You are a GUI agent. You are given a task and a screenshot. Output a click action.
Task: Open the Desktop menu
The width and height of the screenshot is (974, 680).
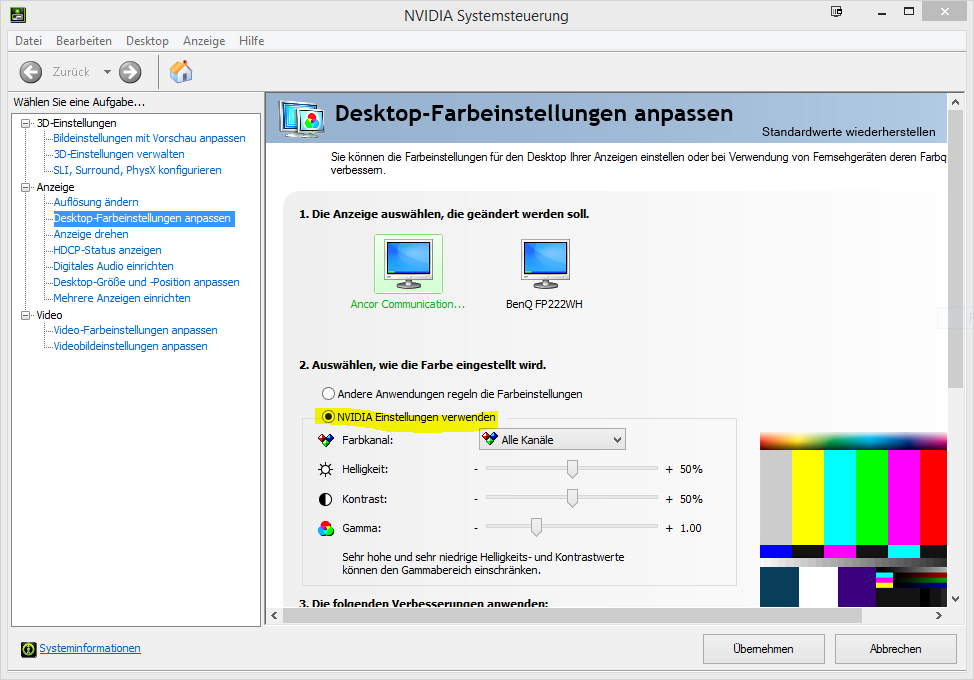[147, 41]
